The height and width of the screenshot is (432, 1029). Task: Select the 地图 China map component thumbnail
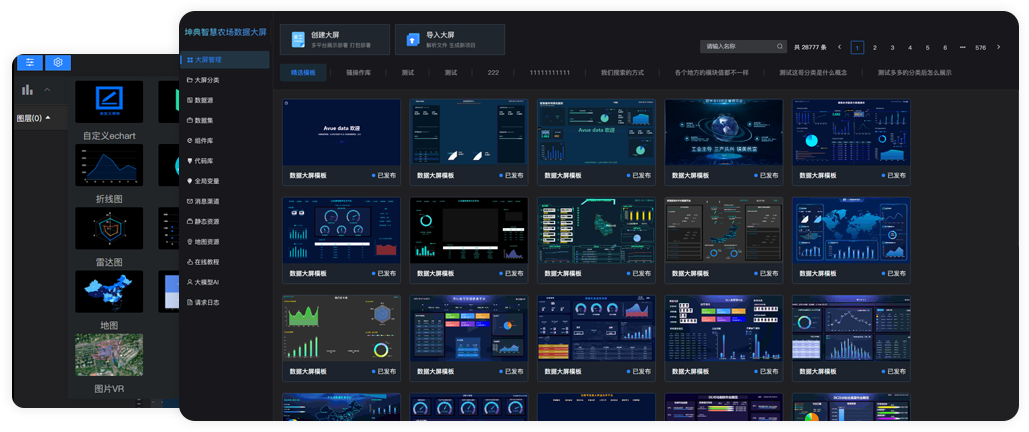pyautogui.click(x=109, y=291)
